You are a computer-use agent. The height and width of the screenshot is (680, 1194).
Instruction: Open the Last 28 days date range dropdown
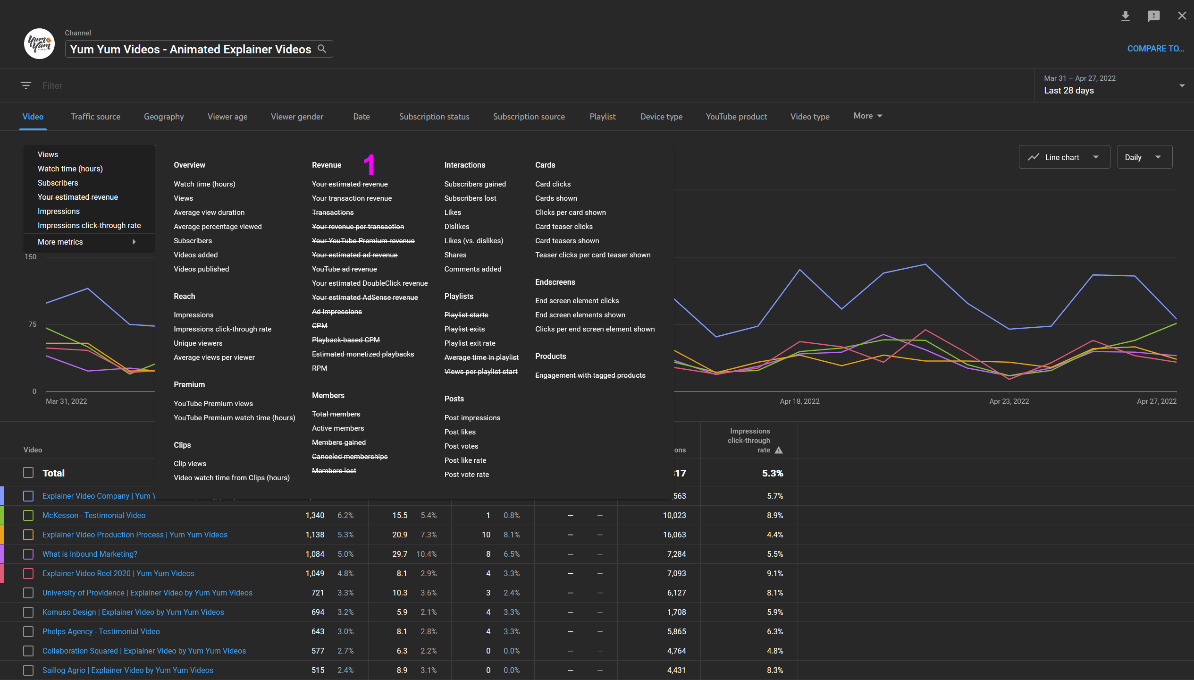tap(1112, 85)
